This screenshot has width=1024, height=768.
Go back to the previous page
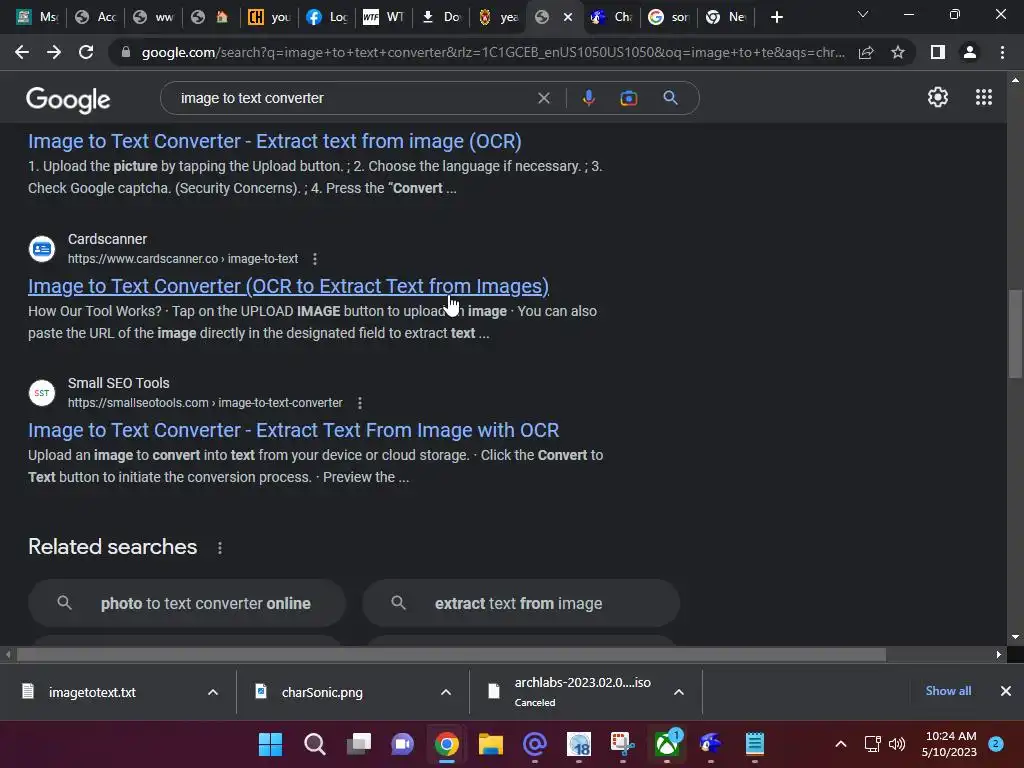pos(22,52)
